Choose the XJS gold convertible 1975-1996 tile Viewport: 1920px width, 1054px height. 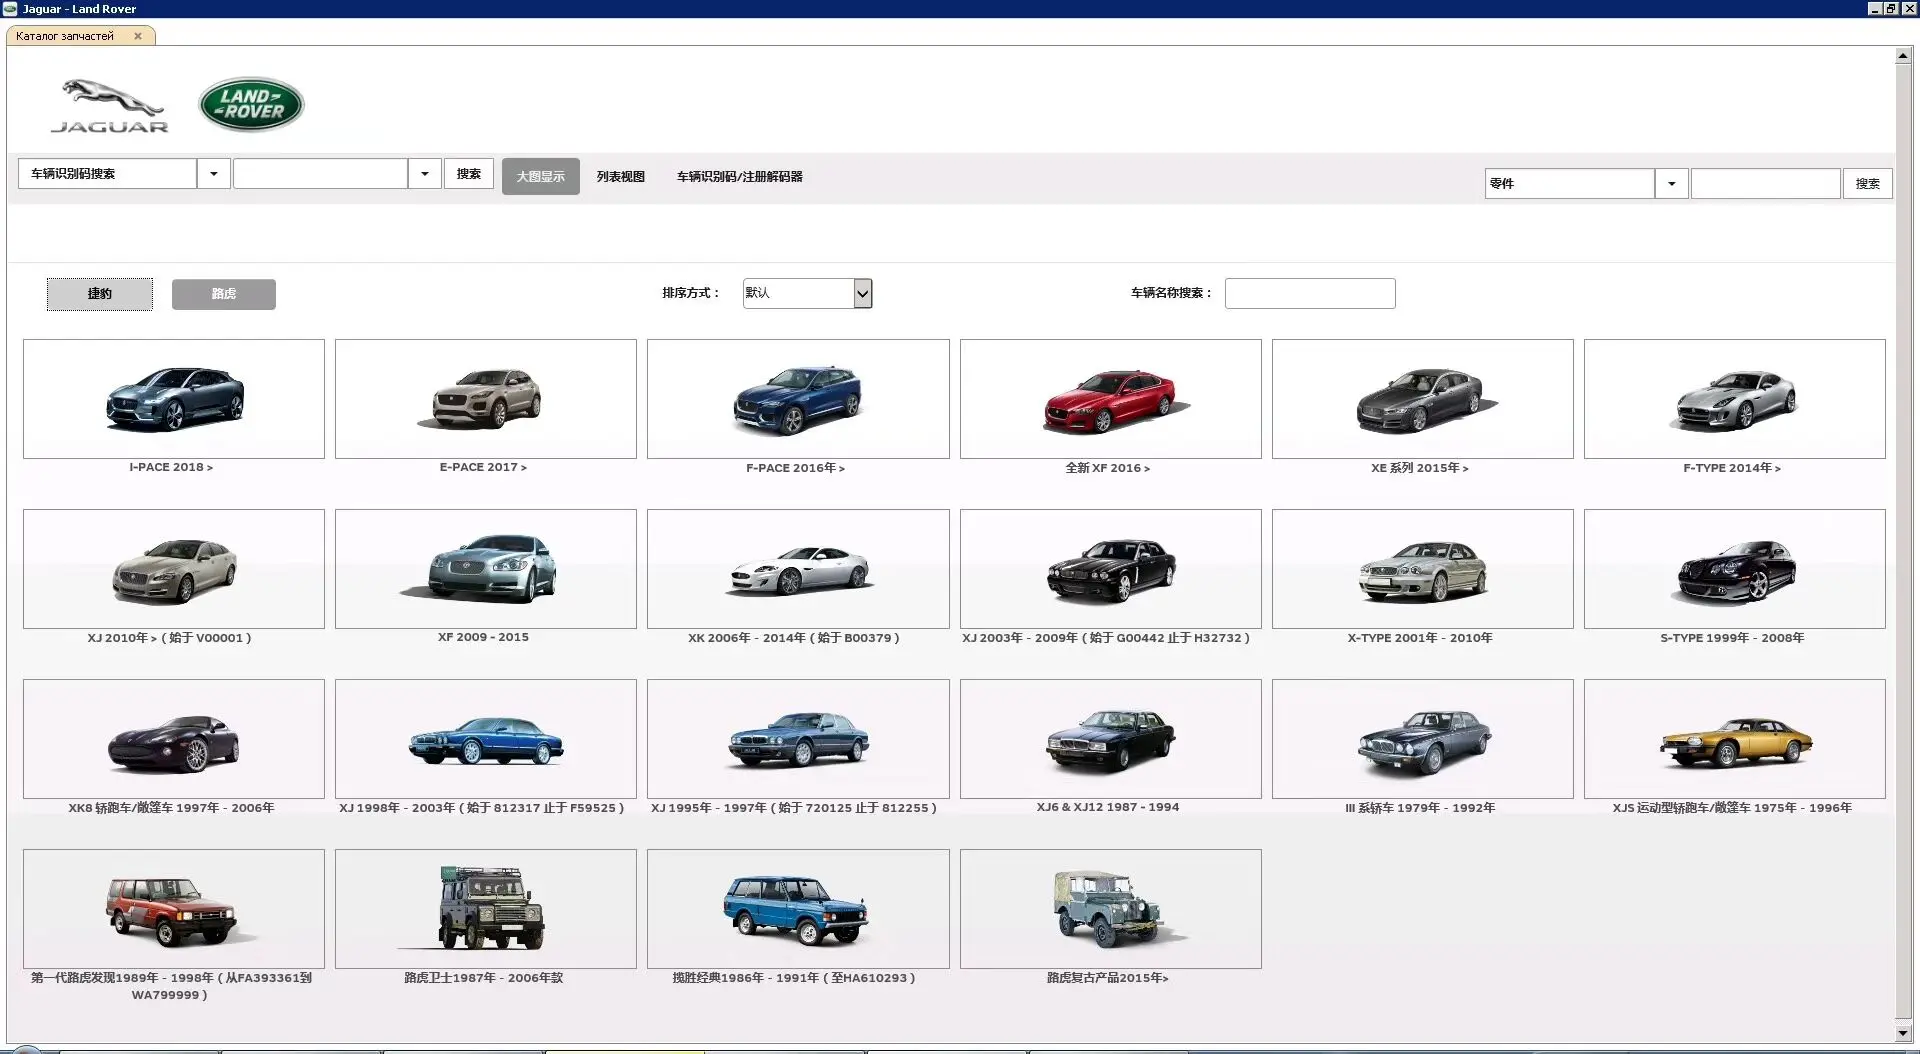(1734, 739)
